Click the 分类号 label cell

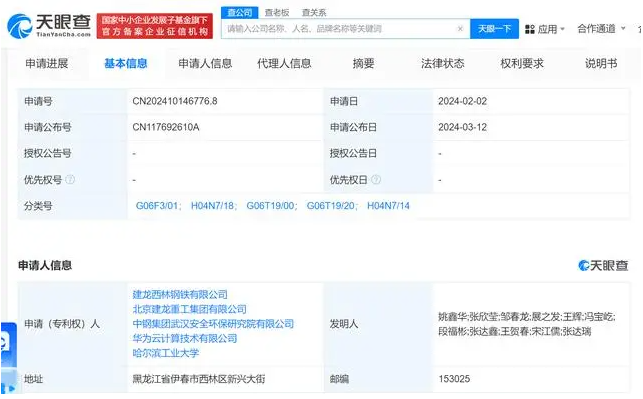[x=72, y=206]
